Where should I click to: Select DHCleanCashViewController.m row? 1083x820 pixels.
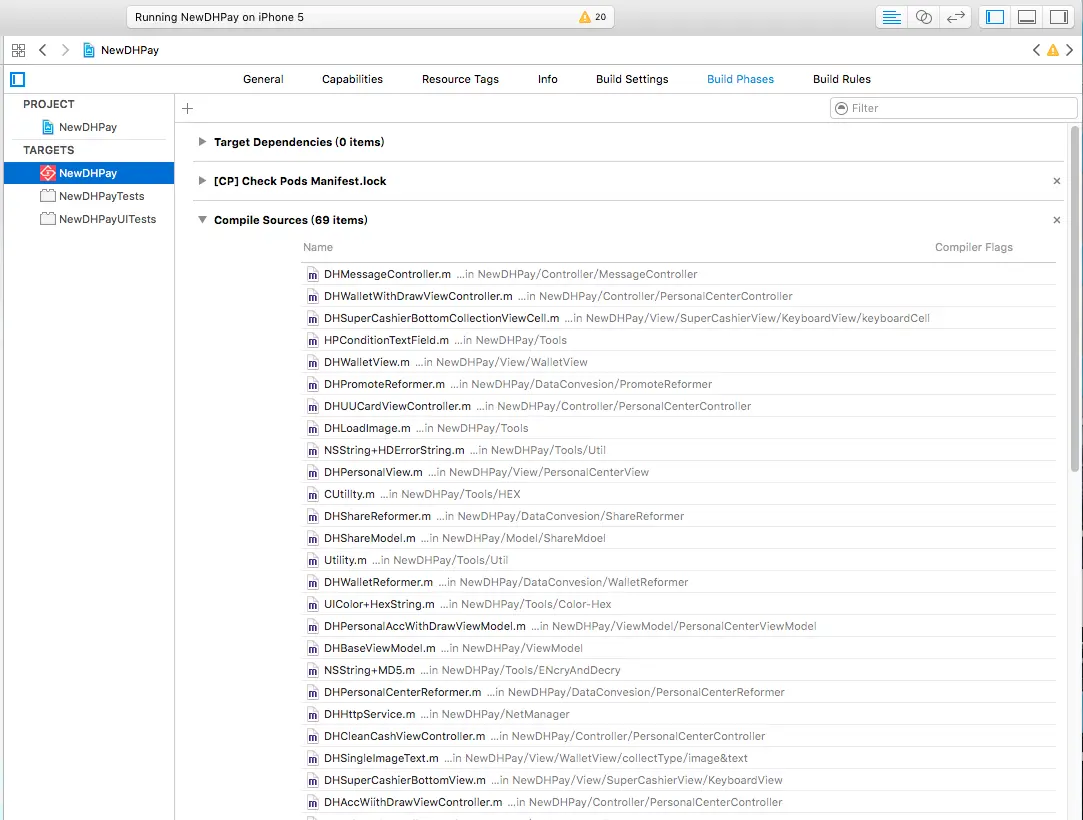pyautogui.click(x=678, y=736)
